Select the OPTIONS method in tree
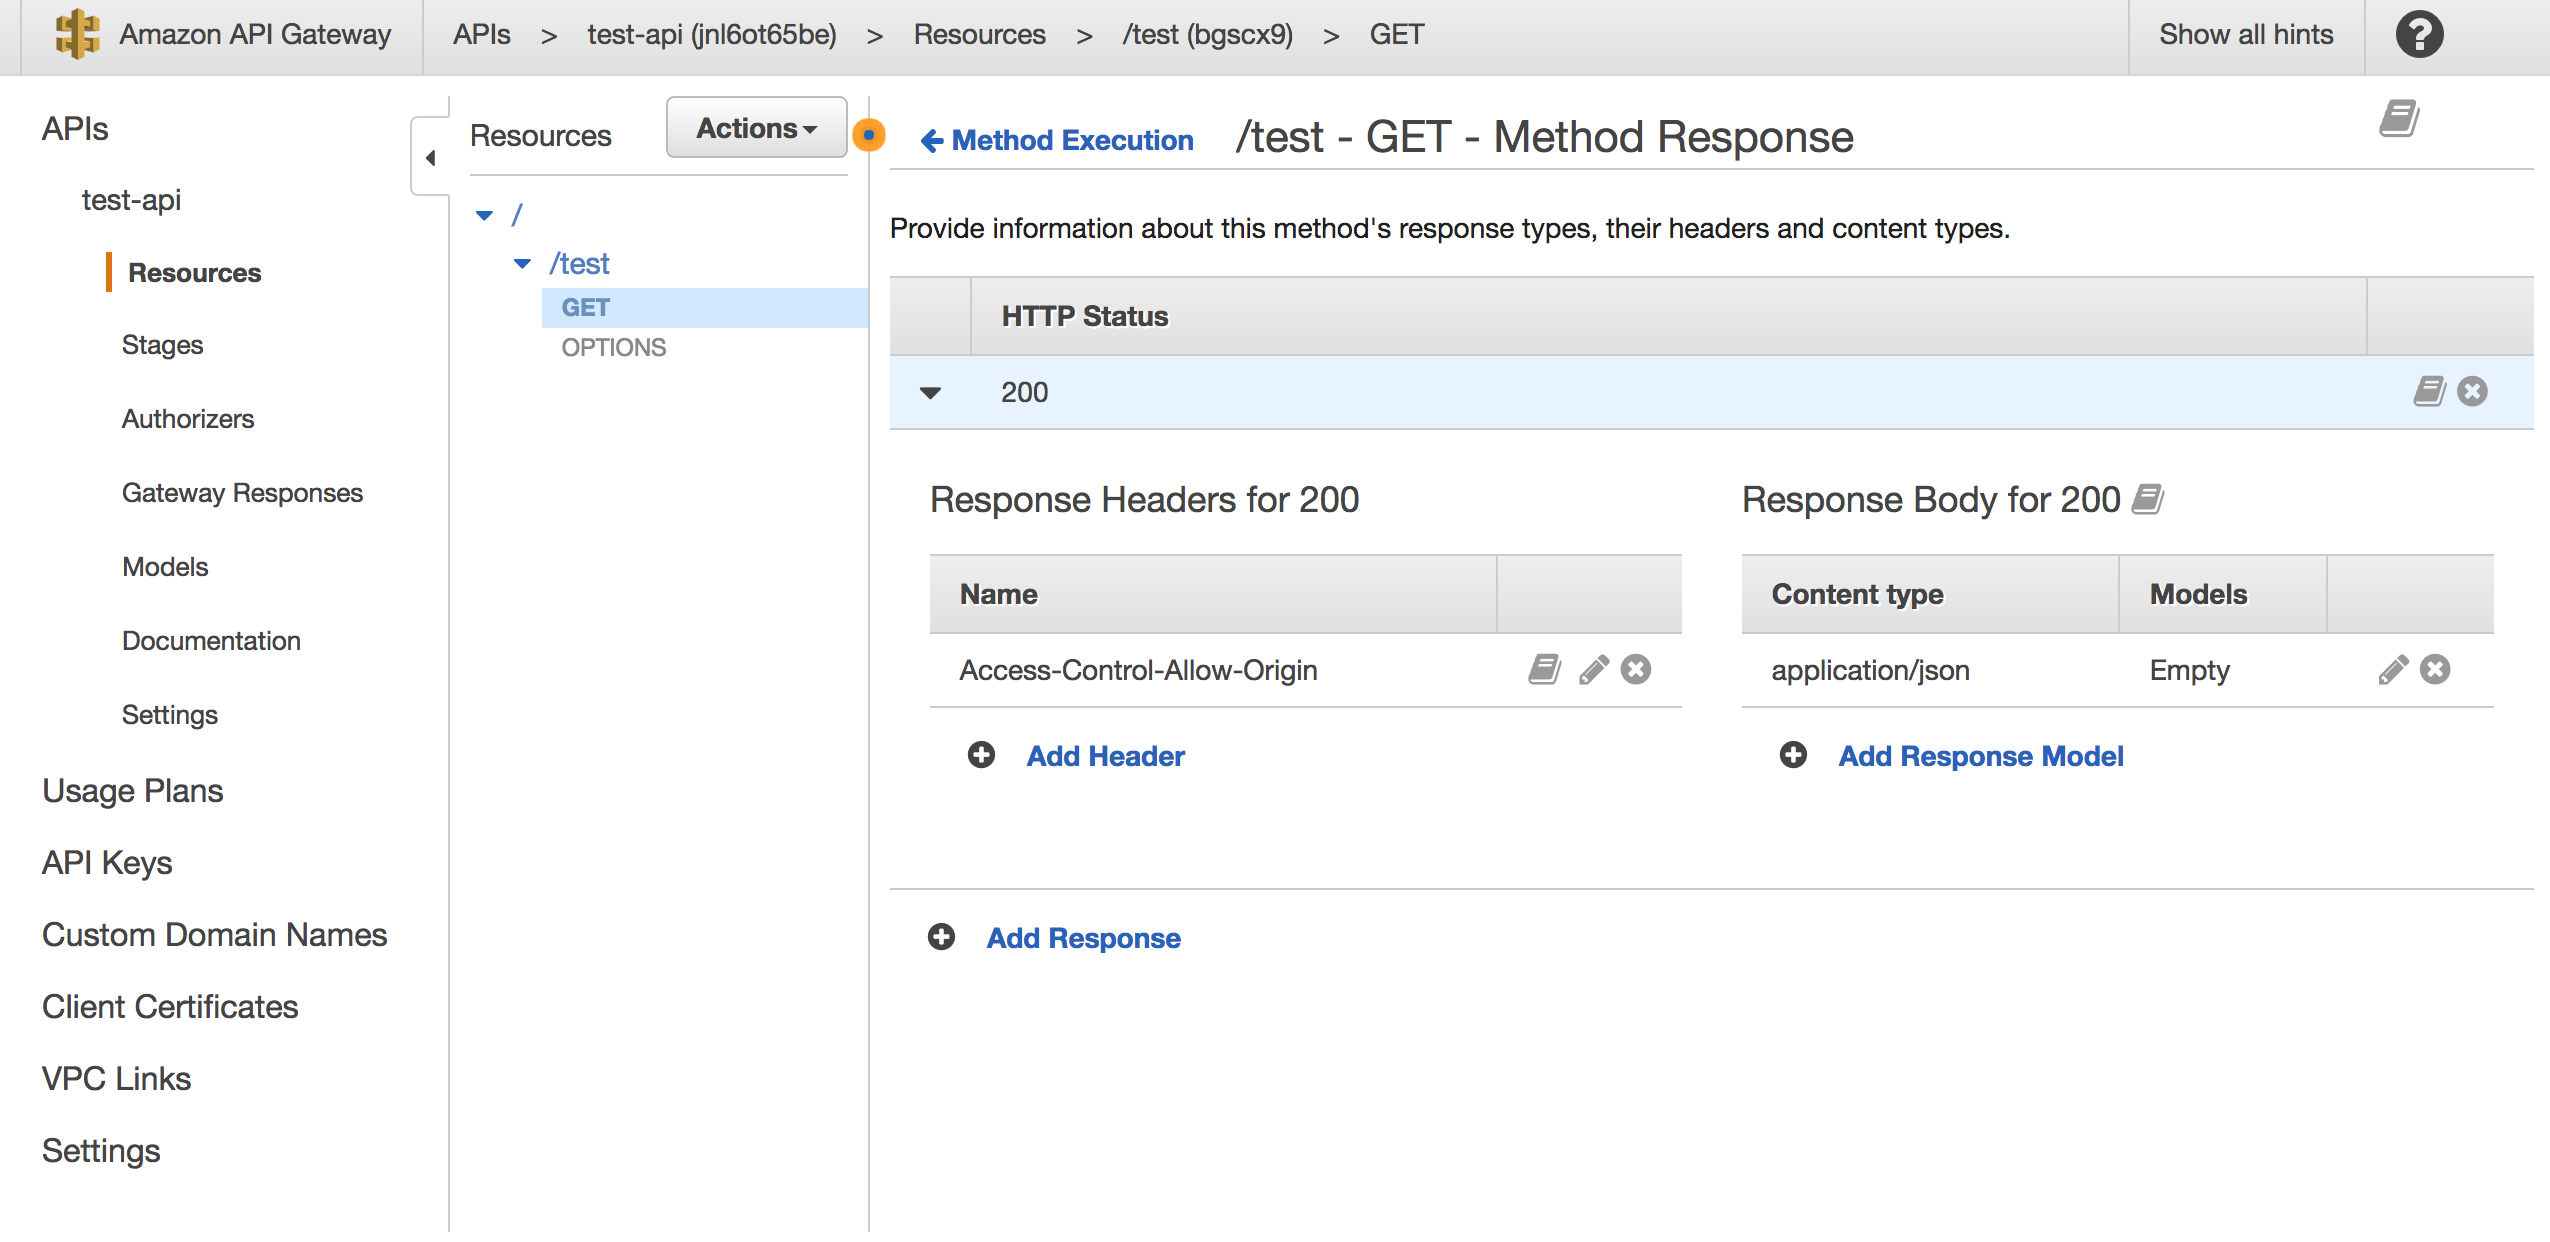Viewport: 2550px width, 1242px height. [613, 348]
